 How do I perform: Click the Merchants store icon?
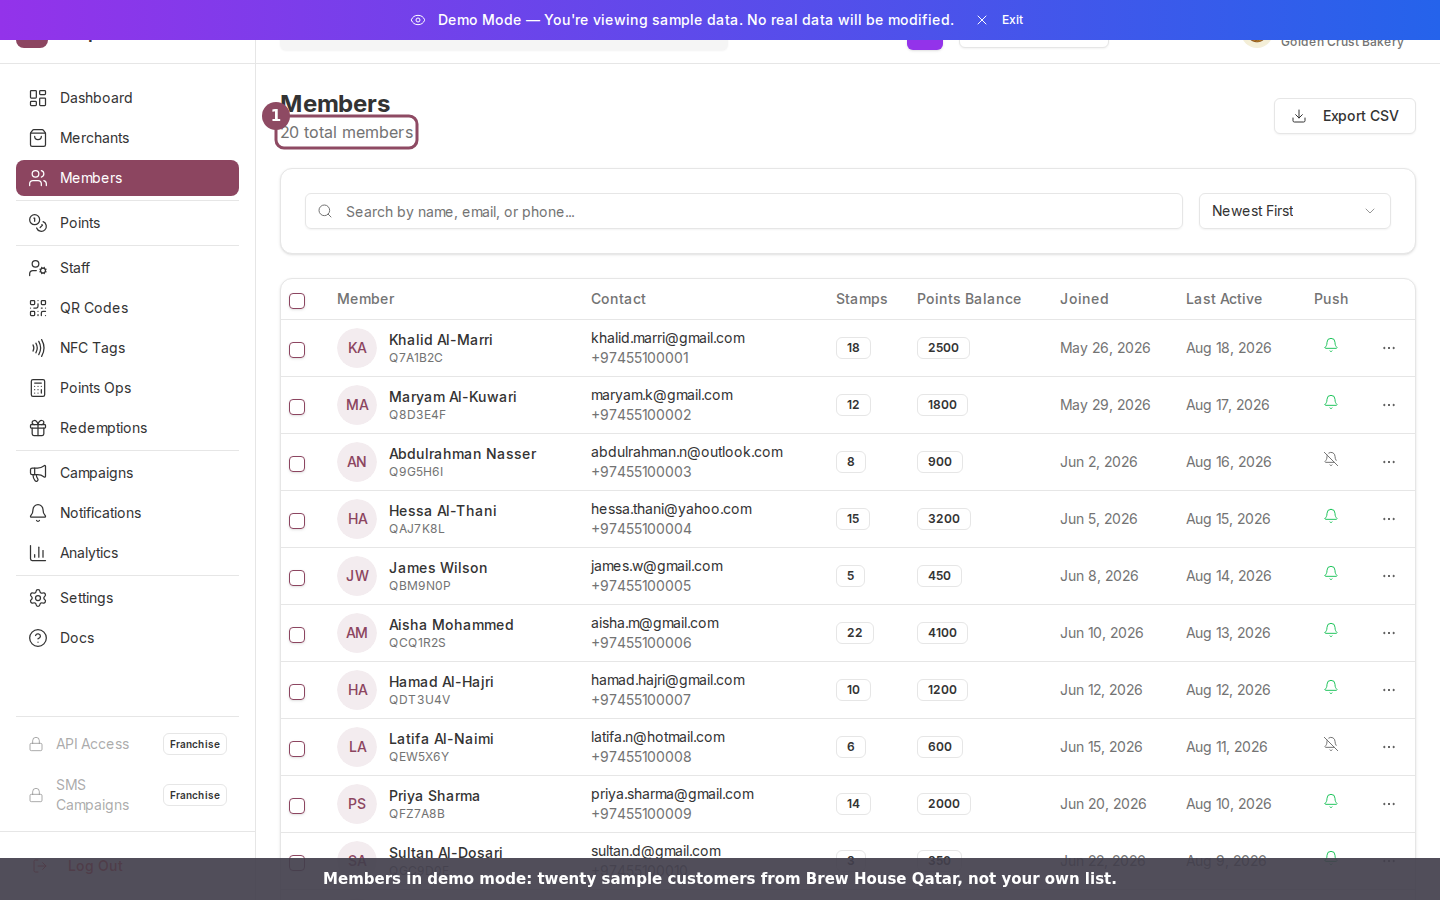pyautogui.click(x=38, y=138)
